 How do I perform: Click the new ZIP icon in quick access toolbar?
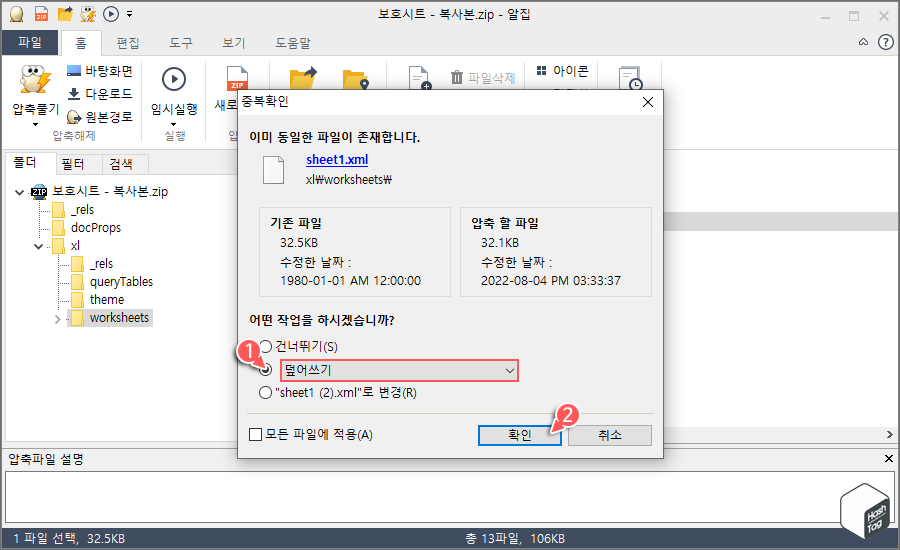41,14
